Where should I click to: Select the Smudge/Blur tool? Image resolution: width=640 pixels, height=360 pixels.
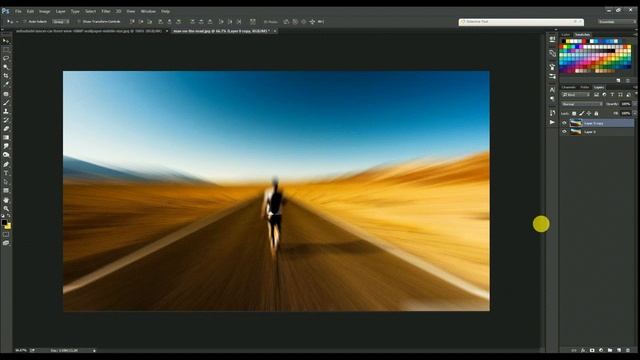[6, 146]
